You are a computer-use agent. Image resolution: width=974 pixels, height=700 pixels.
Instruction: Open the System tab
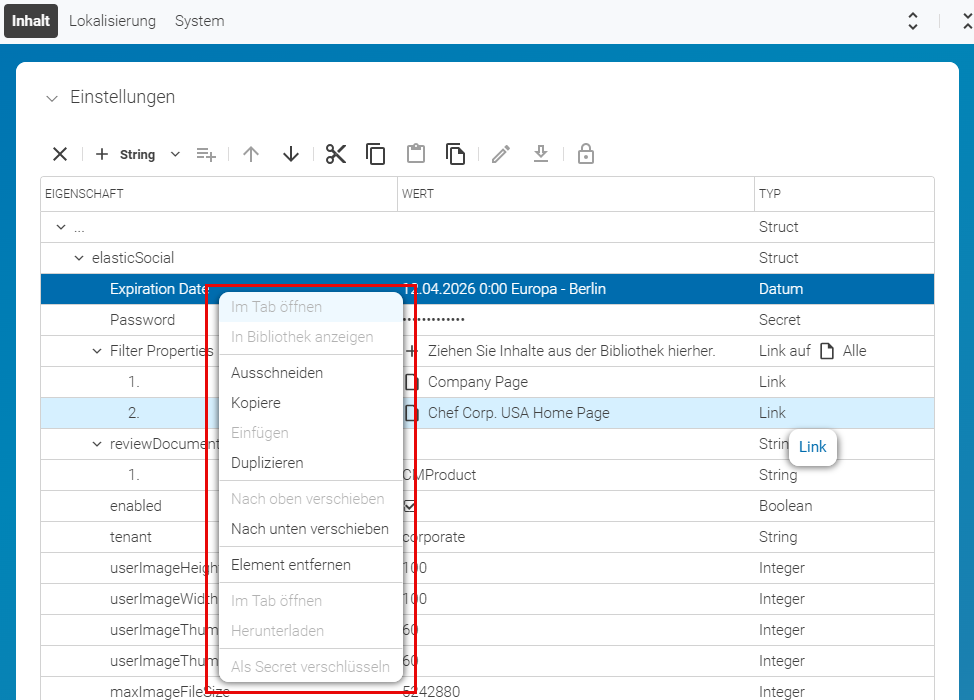pyautogui.click(x=199, y=20)
